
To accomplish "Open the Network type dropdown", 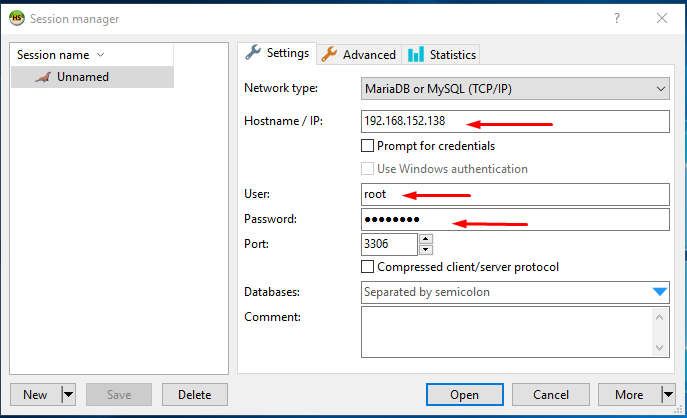I will (515, 89).
